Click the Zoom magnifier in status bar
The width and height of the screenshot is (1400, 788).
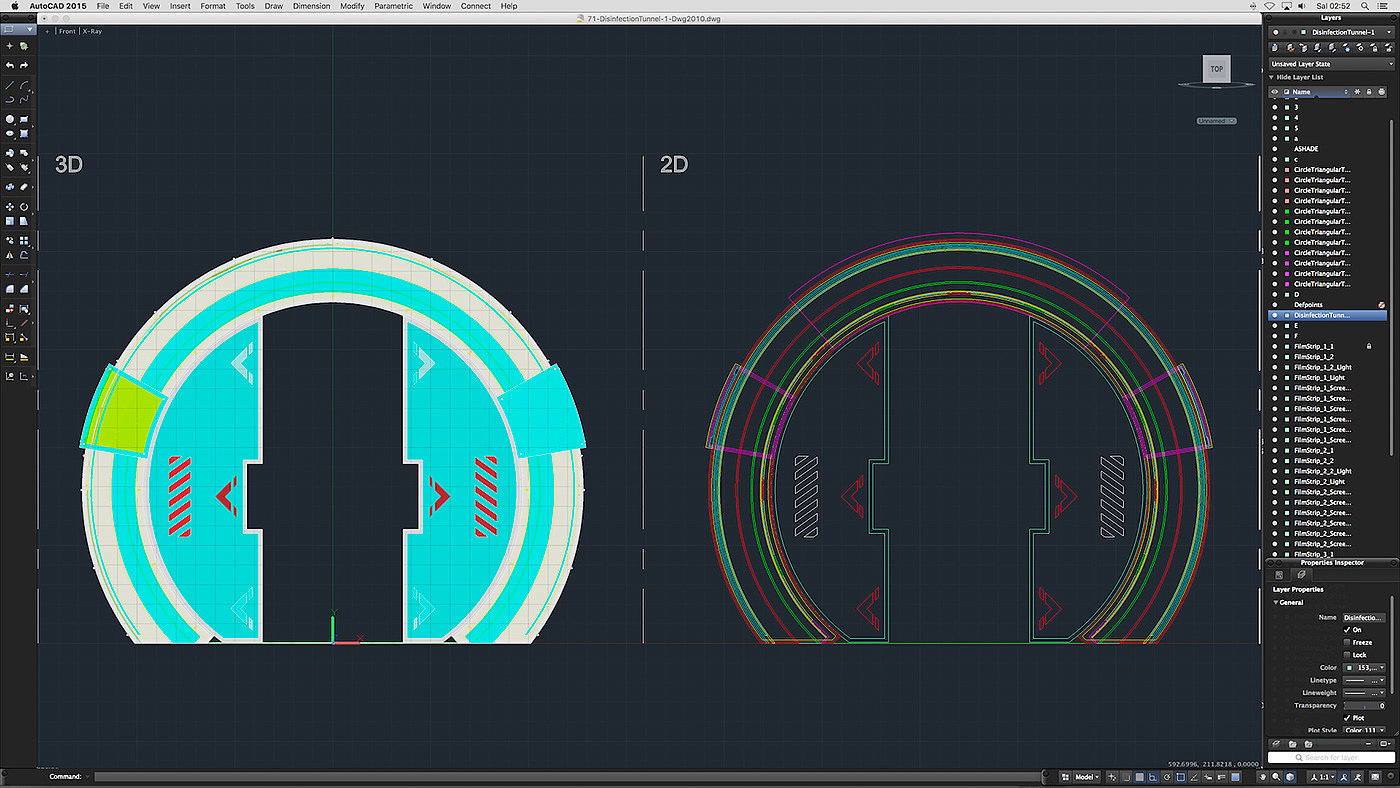click(1278, 777)
